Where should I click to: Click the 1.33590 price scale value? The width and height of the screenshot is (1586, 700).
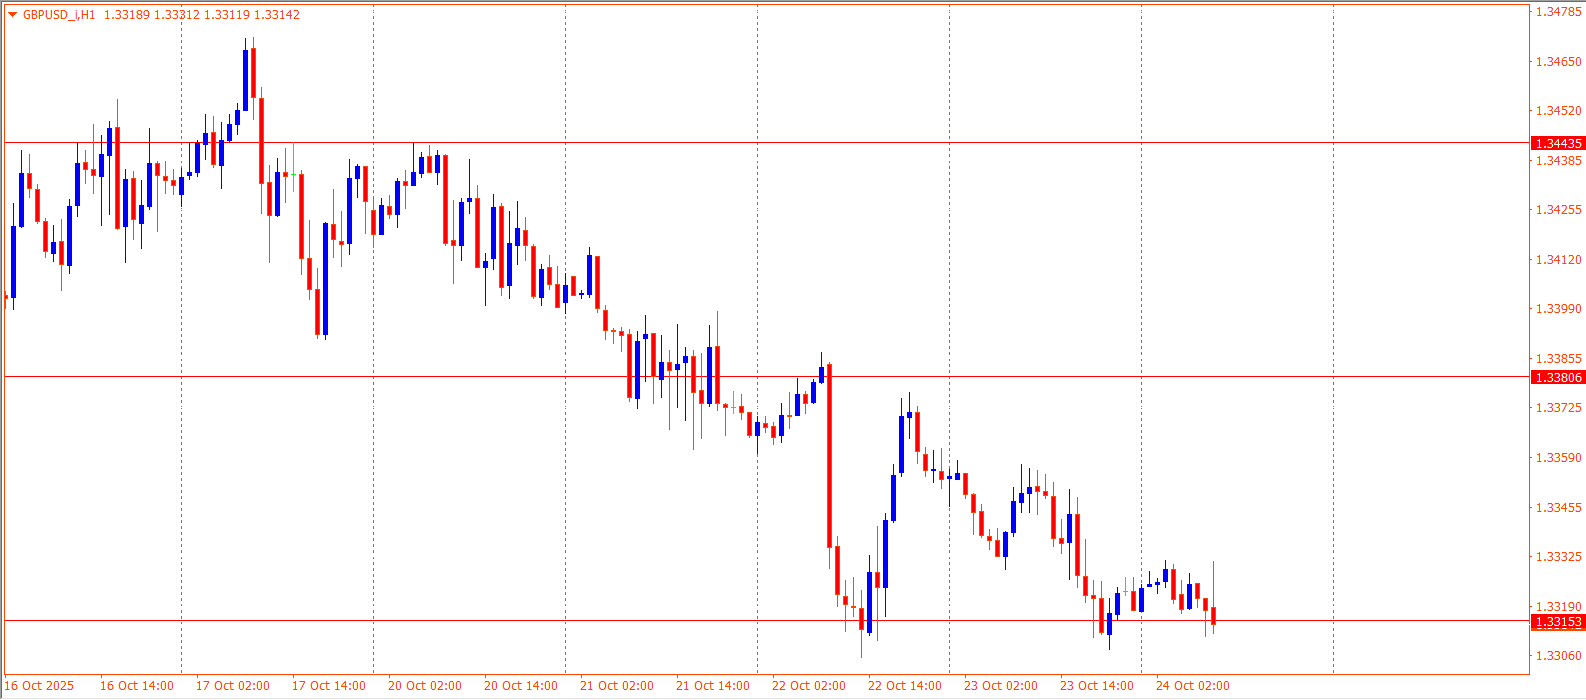tap(1558, 458)
